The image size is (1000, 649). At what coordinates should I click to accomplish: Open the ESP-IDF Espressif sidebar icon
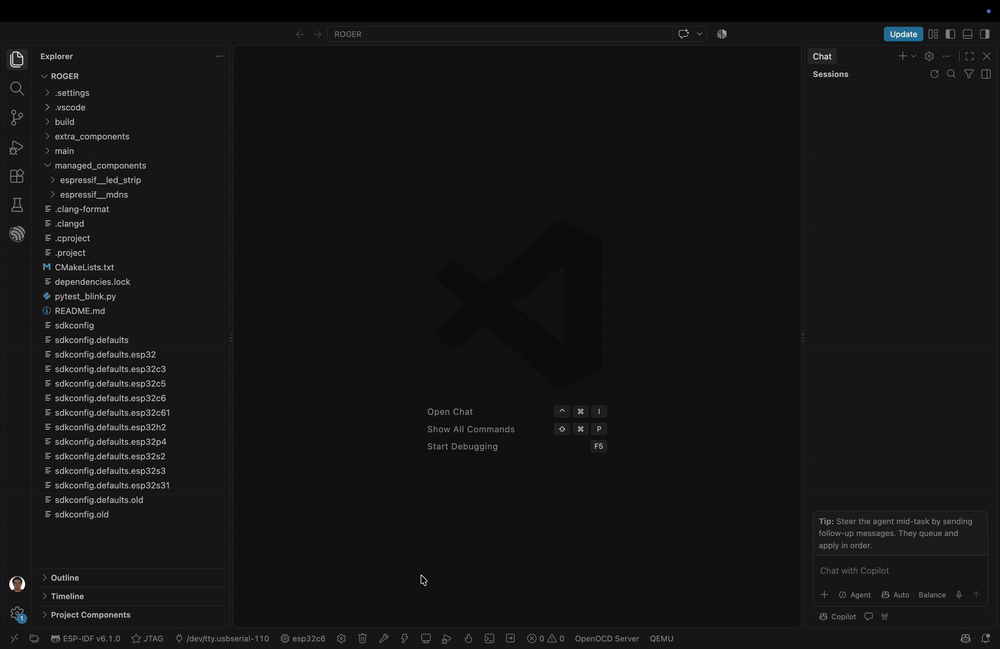tap(17, 234)
